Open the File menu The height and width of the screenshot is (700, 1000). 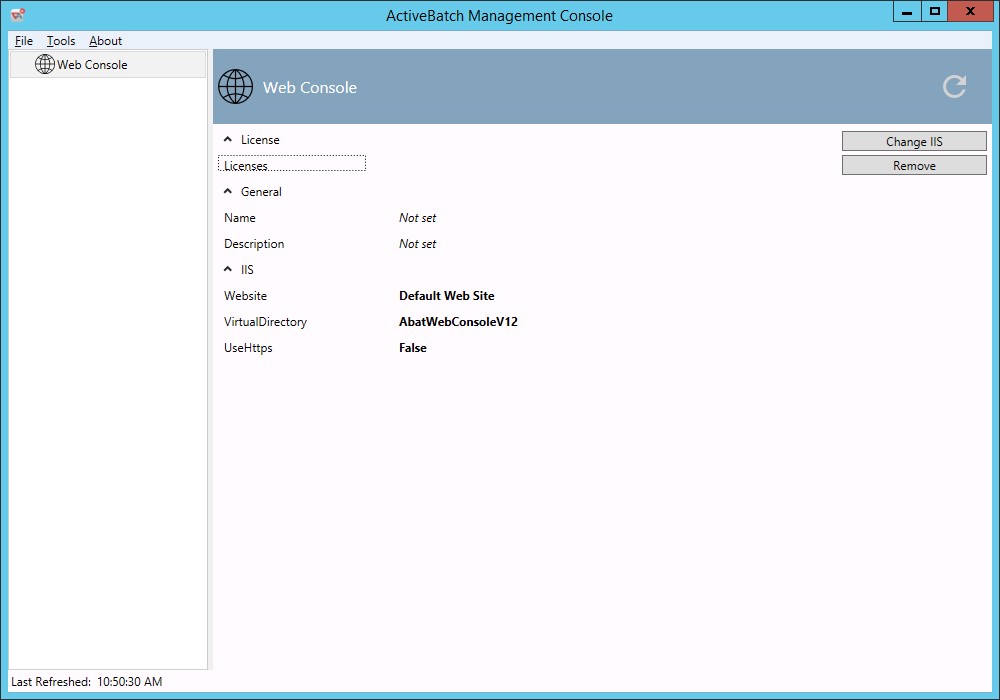24,41
